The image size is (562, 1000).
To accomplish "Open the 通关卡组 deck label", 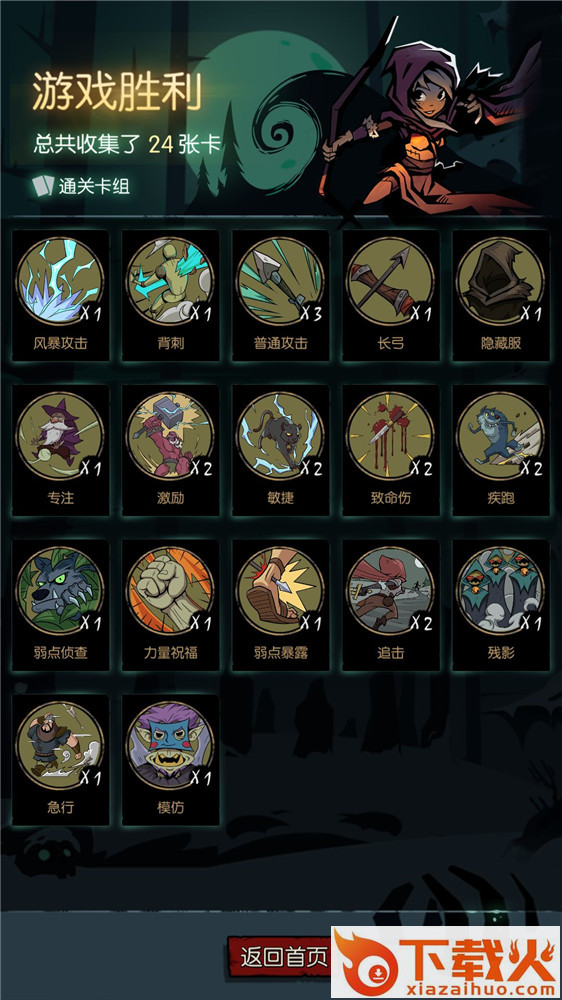I will coord(82,186).
